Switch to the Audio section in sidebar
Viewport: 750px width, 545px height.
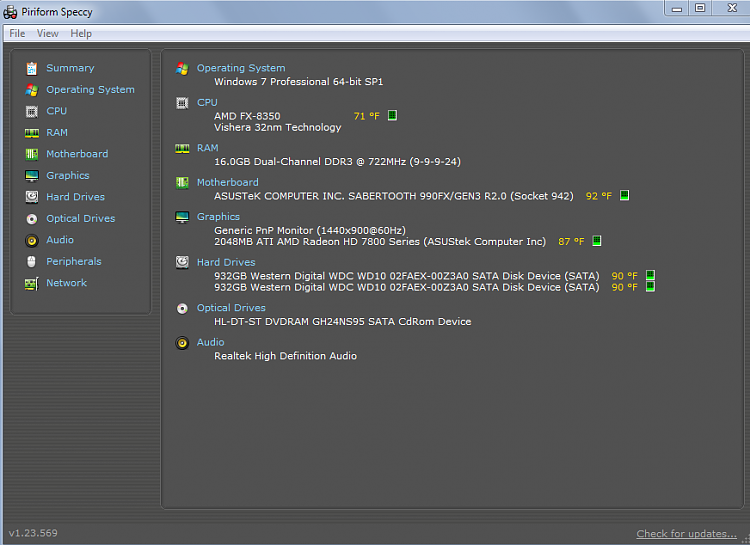point(60,240)
